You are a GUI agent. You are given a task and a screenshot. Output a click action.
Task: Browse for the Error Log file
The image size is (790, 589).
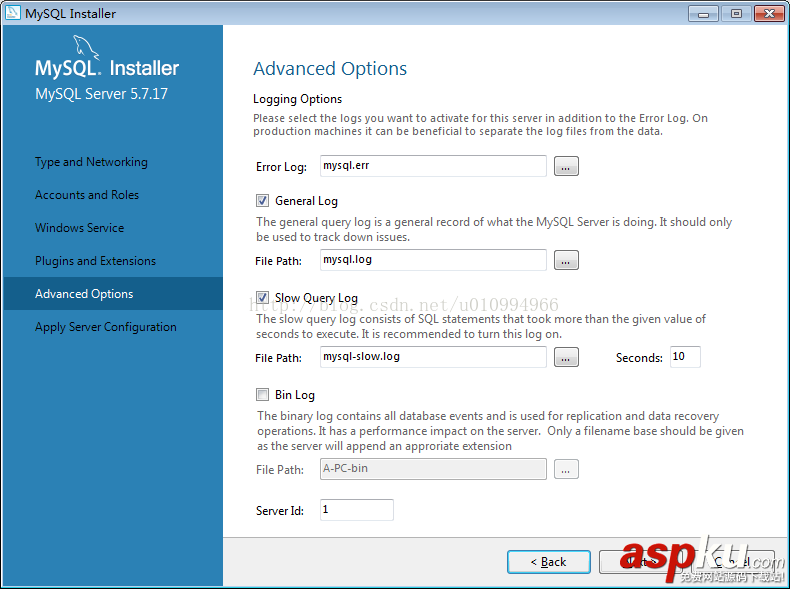coord(566,166)
